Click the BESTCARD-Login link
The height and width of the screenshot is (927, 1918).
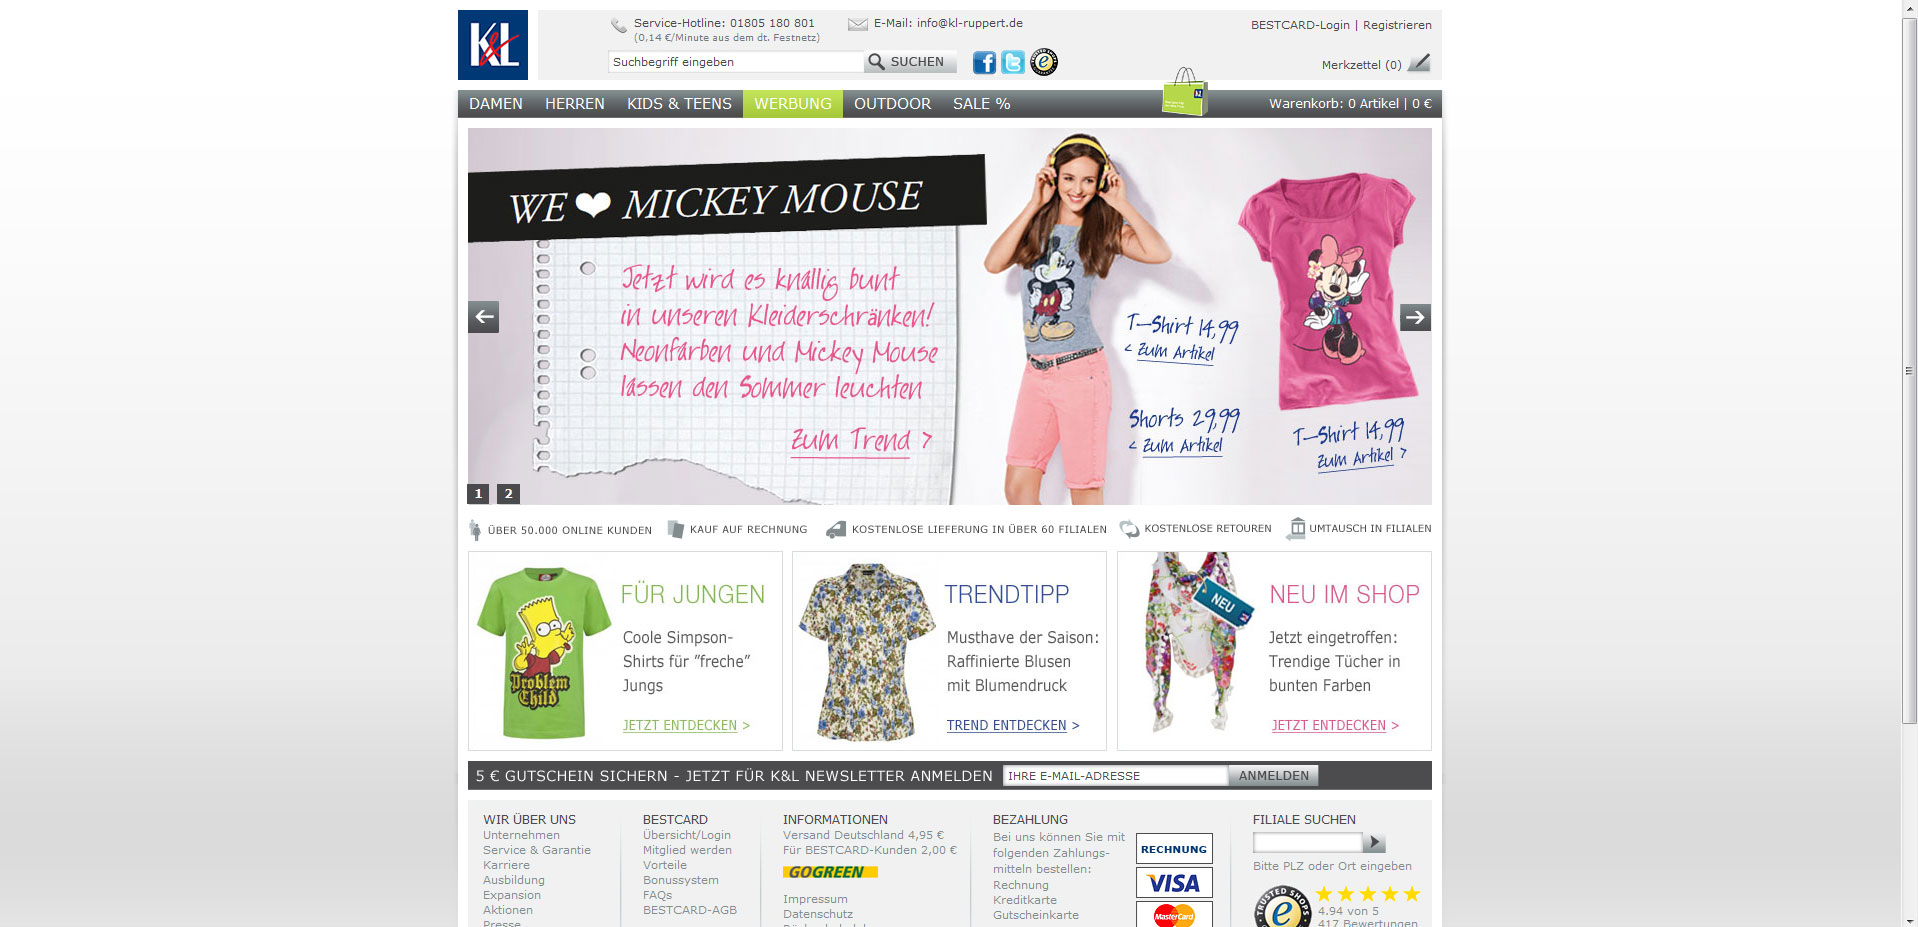[1299, 25]
